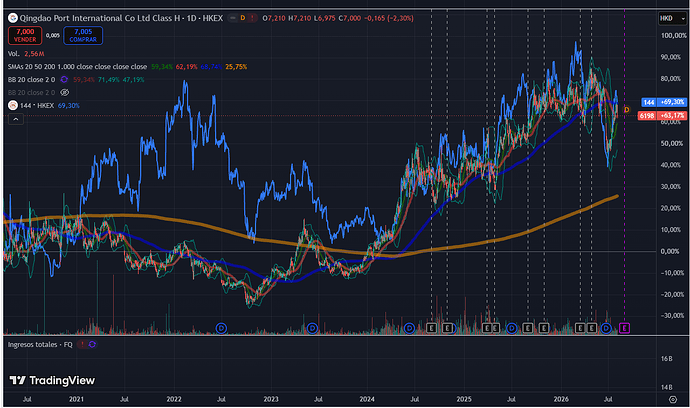
Task: Click the −0,165 (−2,30%) change value
Action: 389,18
